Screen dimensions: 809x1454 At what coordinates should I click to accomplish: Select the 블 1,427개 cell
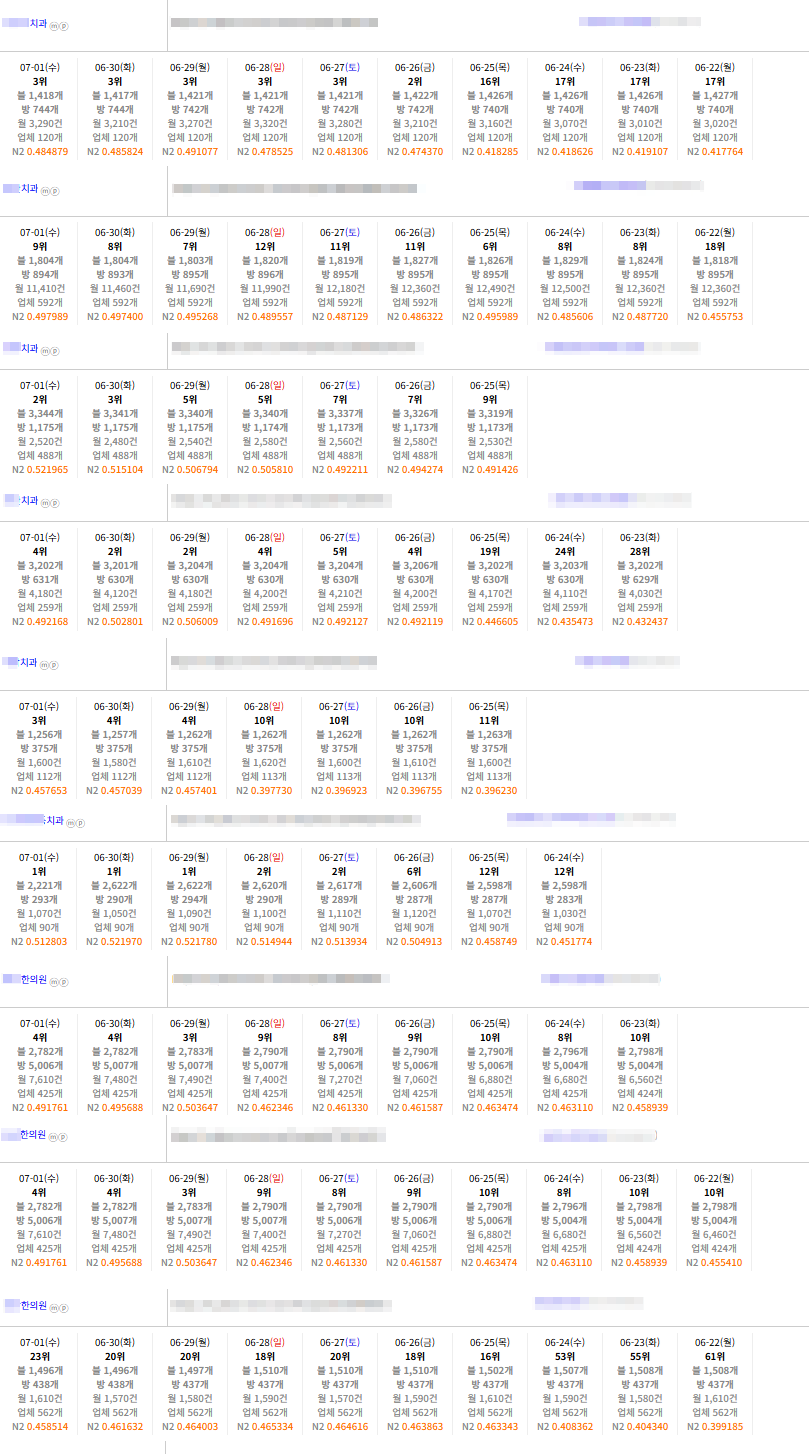pyautogui.click(x=715, y=96)
